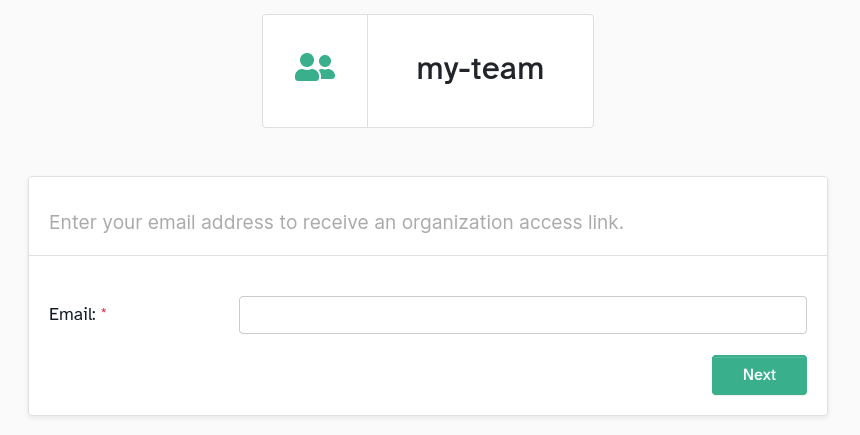Screen dimensions: 860x435
Task: Click the letters team in my-team title
Action: click(508, 69)
